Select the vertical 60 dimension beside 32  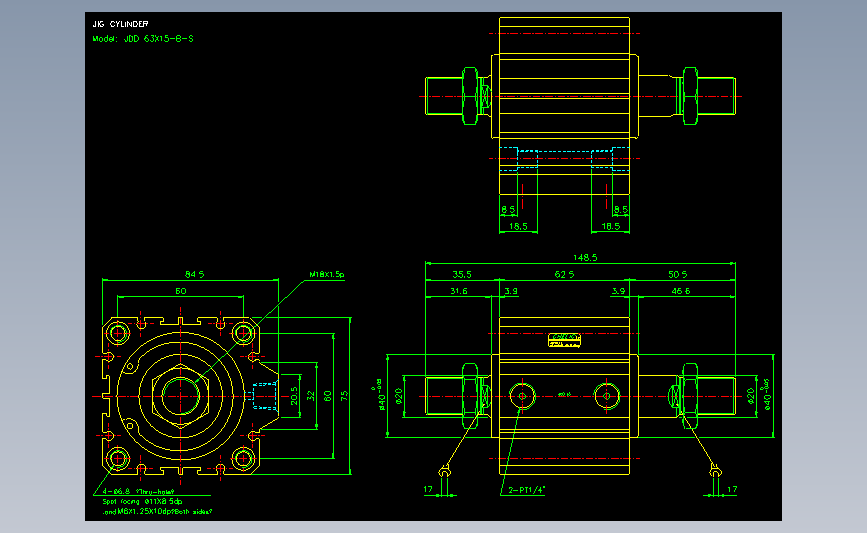327,396
